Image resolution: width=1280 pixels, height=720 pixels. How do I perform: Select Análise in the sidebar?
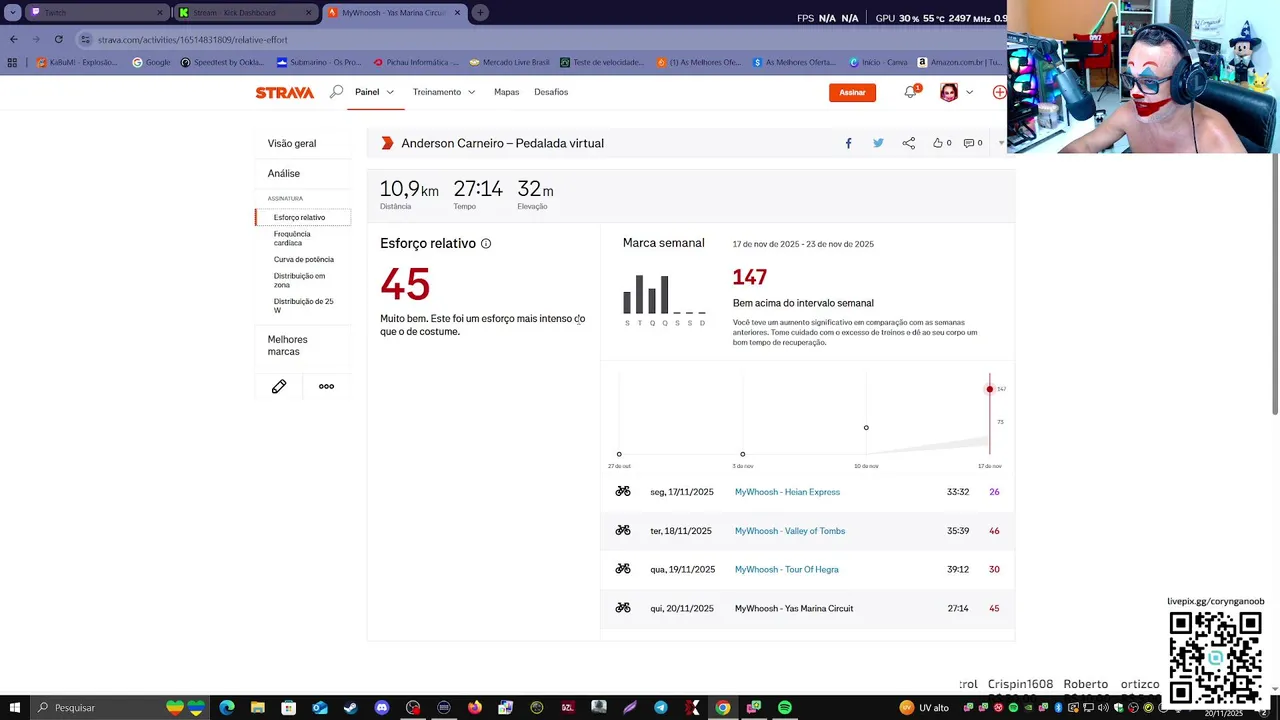point(284,173)
